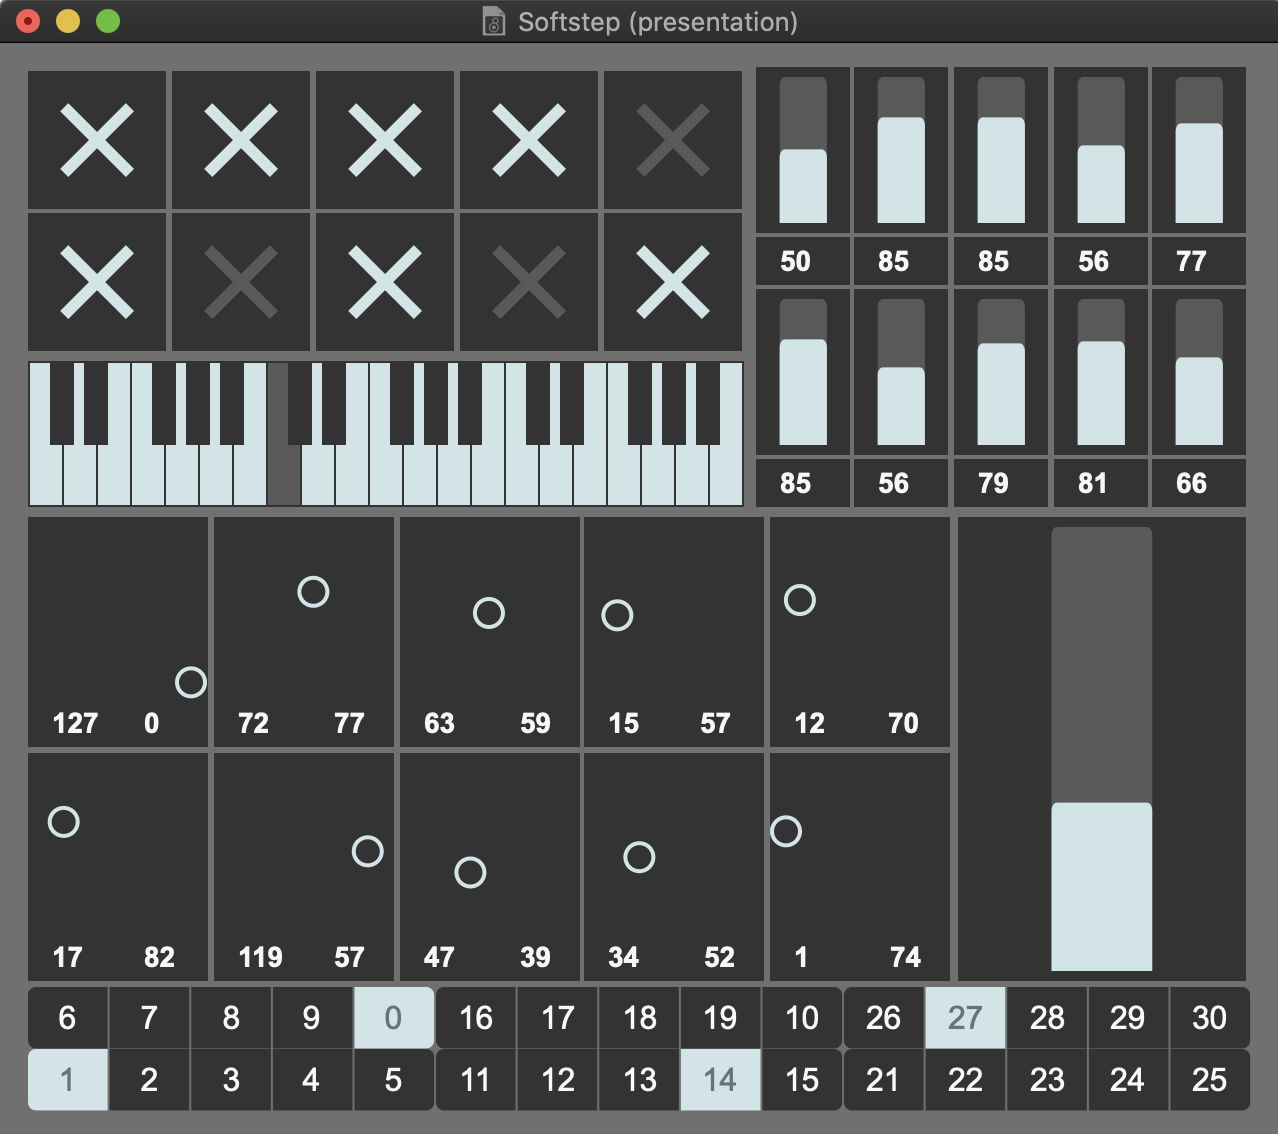Click the circle handle in the 1 / 74 pad
1278x1134 pixels.
tap(786, 831)
